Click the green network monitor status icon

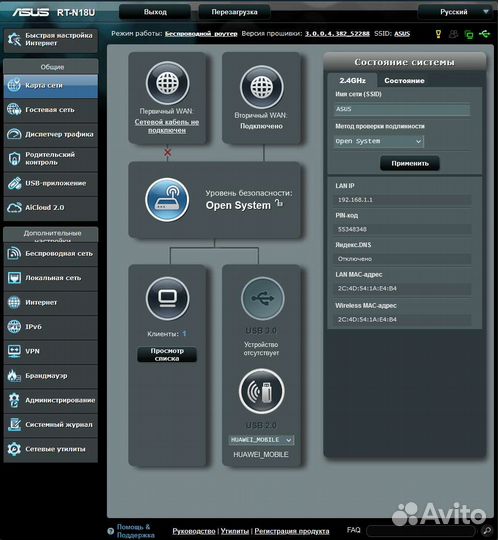click(x=469, y=34)
